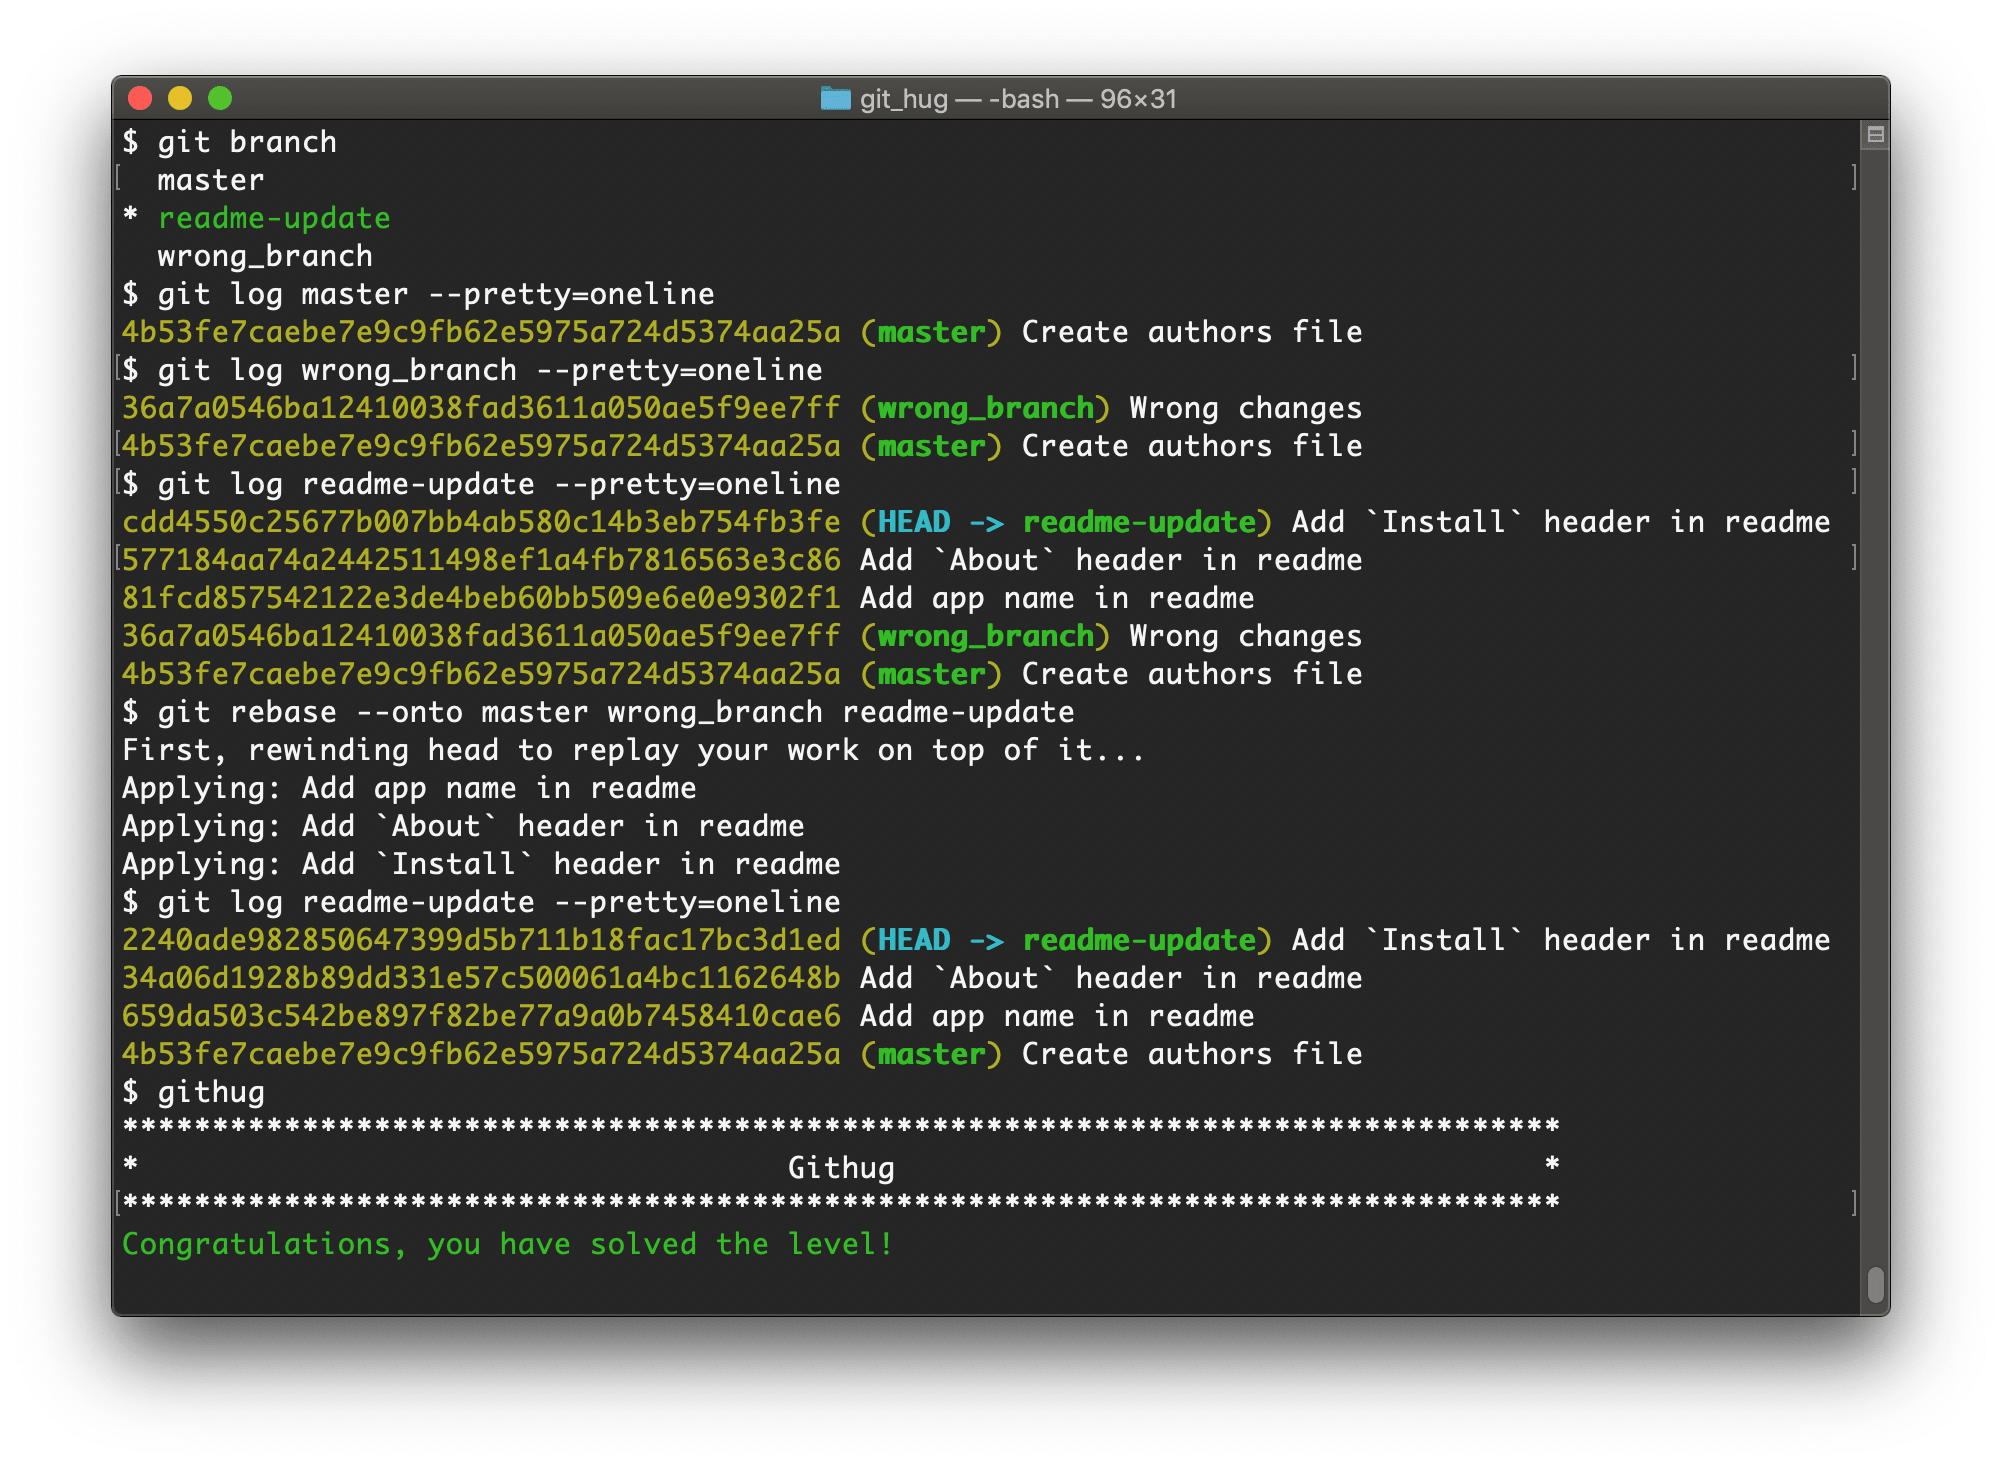Click commit hash 34a06d1928b89dd331e57c500061a4bc1162648b

pyautogui.click(x=481, y=978)
